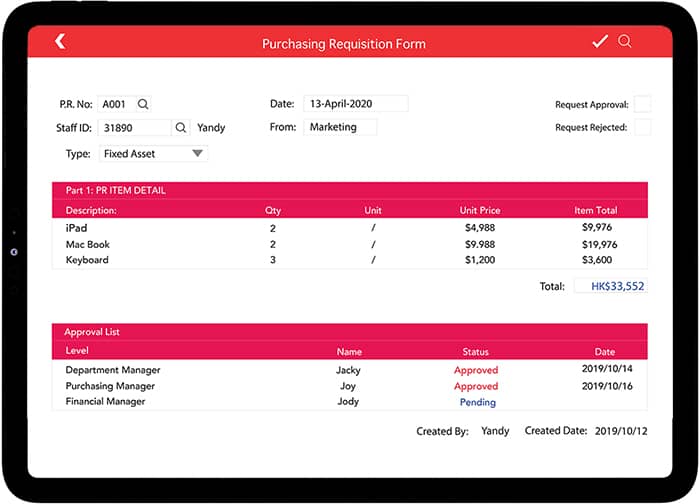Click Jacky's Approved status
The height and width of the screenshot is (504, 700).
coord(476,370)
